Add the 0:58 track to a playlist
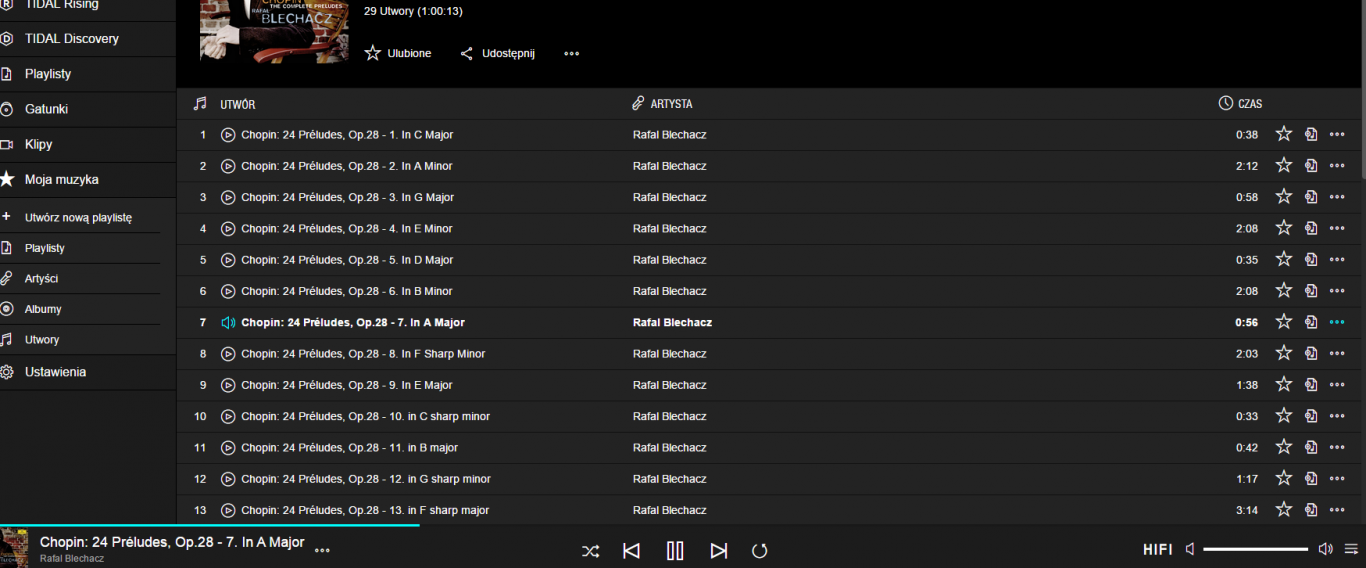This screenshot has height=568, width=1366. [x=1311, y=197]
